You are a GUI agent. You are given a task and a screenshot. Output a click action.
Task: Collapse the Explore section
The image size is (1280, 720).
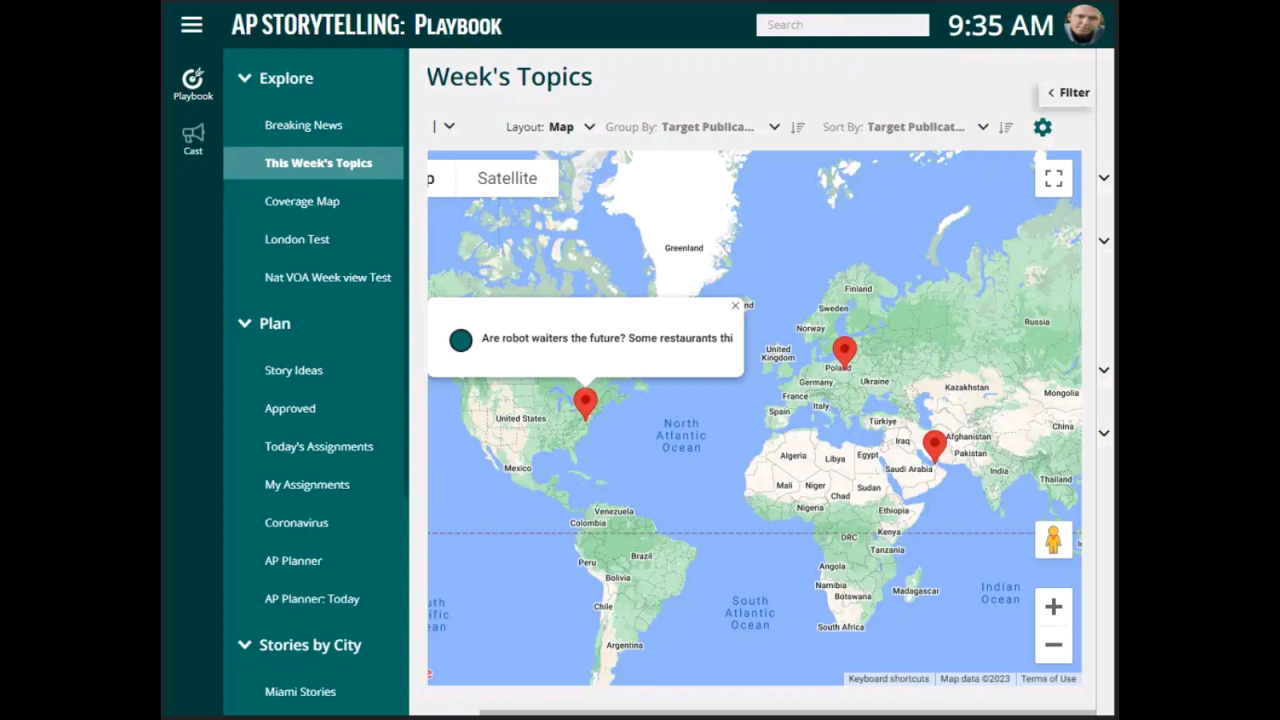(244, 78)
